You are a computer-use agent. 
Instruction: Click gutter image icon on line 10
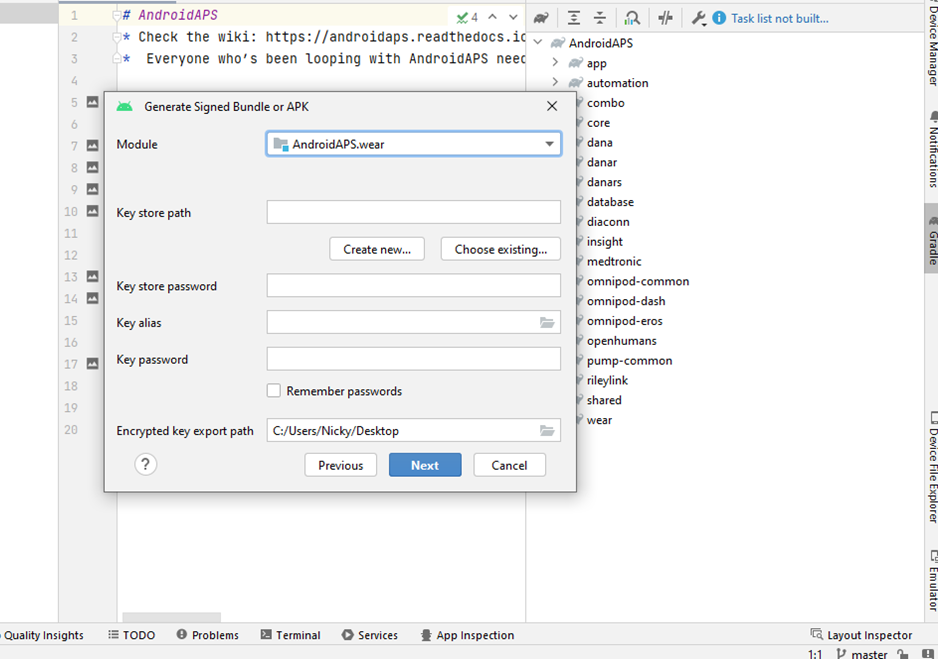93,210
